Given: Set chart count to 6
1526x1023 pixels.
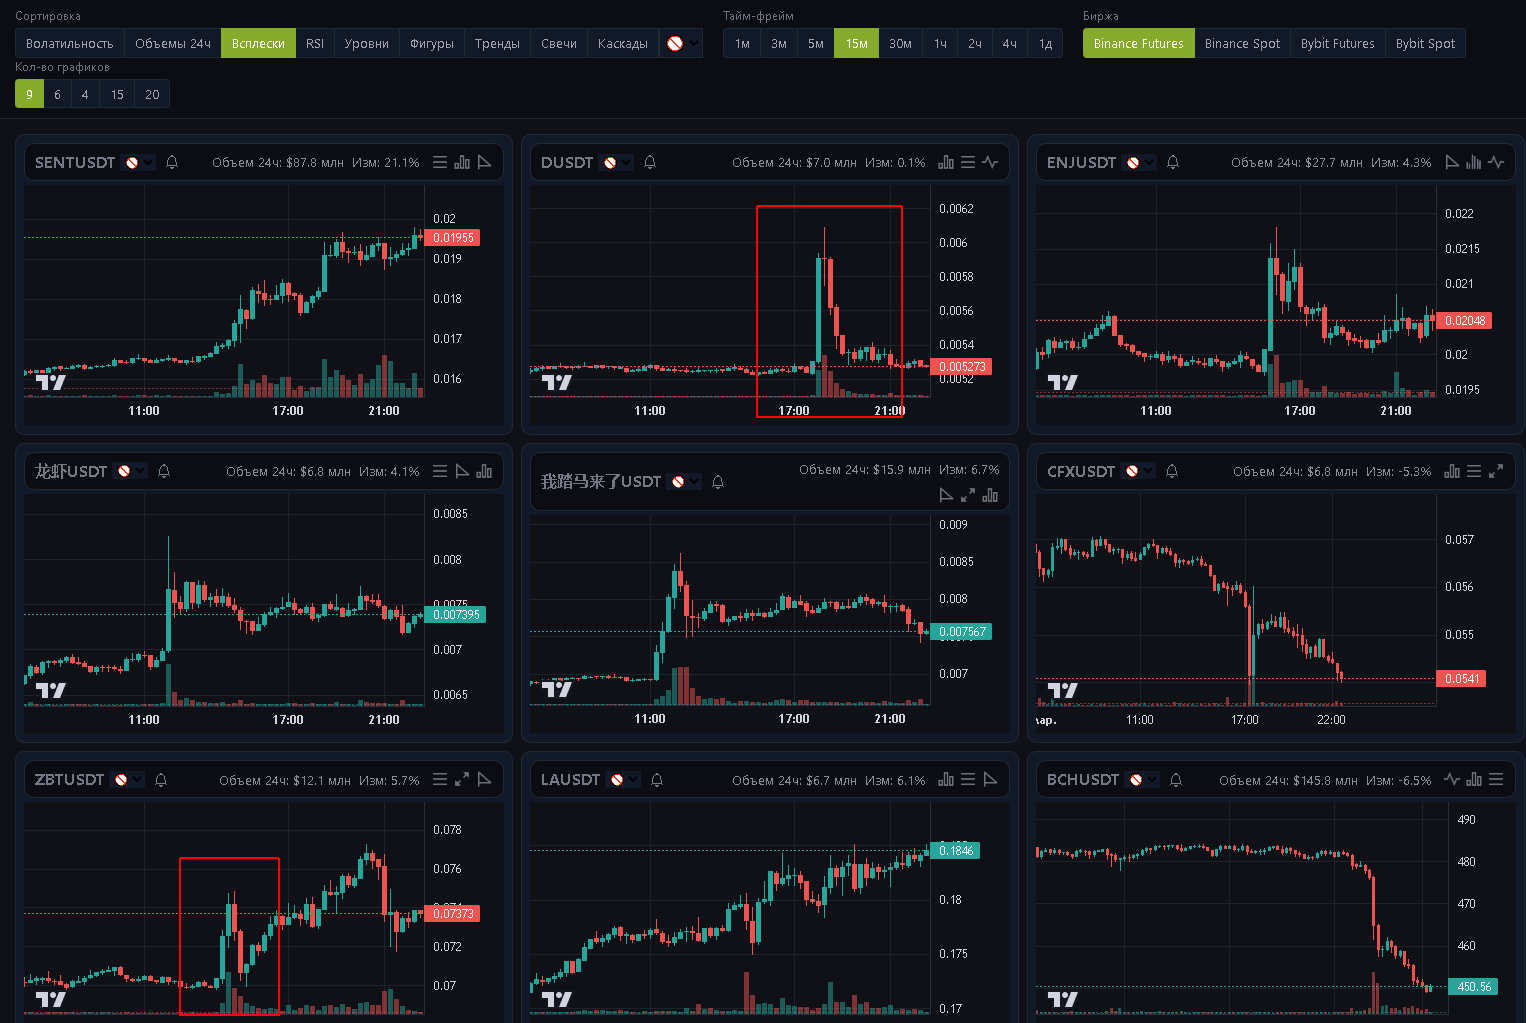Looking at the screenshot, I should 58,94.
